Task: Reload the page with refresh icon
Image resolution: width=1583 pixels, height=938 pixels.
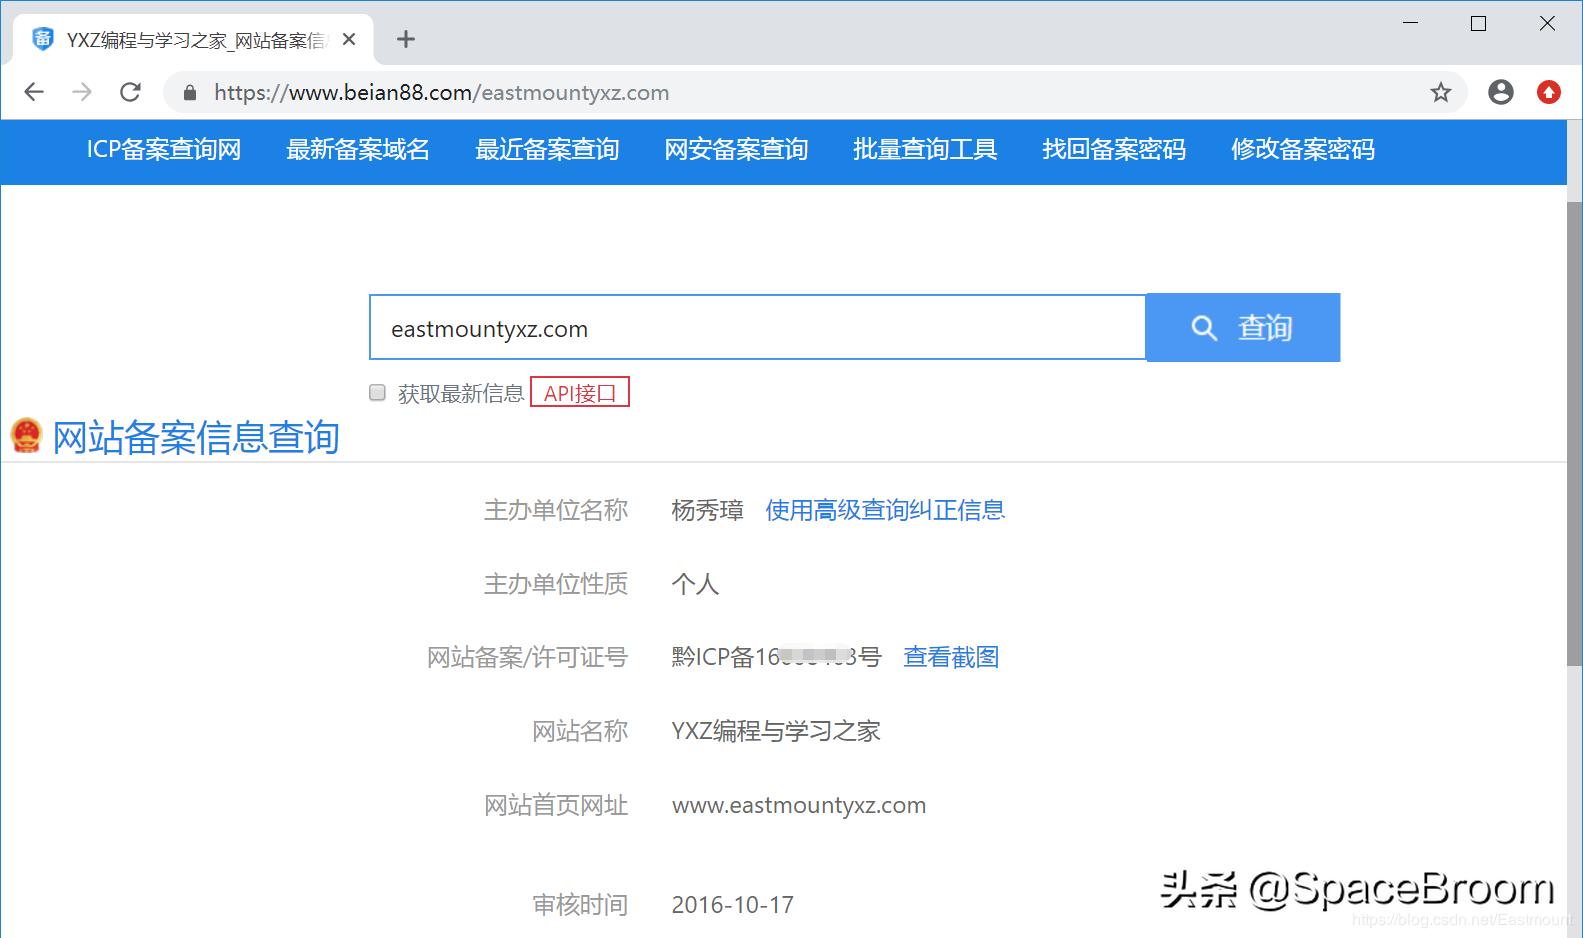Action: (130, 92)
